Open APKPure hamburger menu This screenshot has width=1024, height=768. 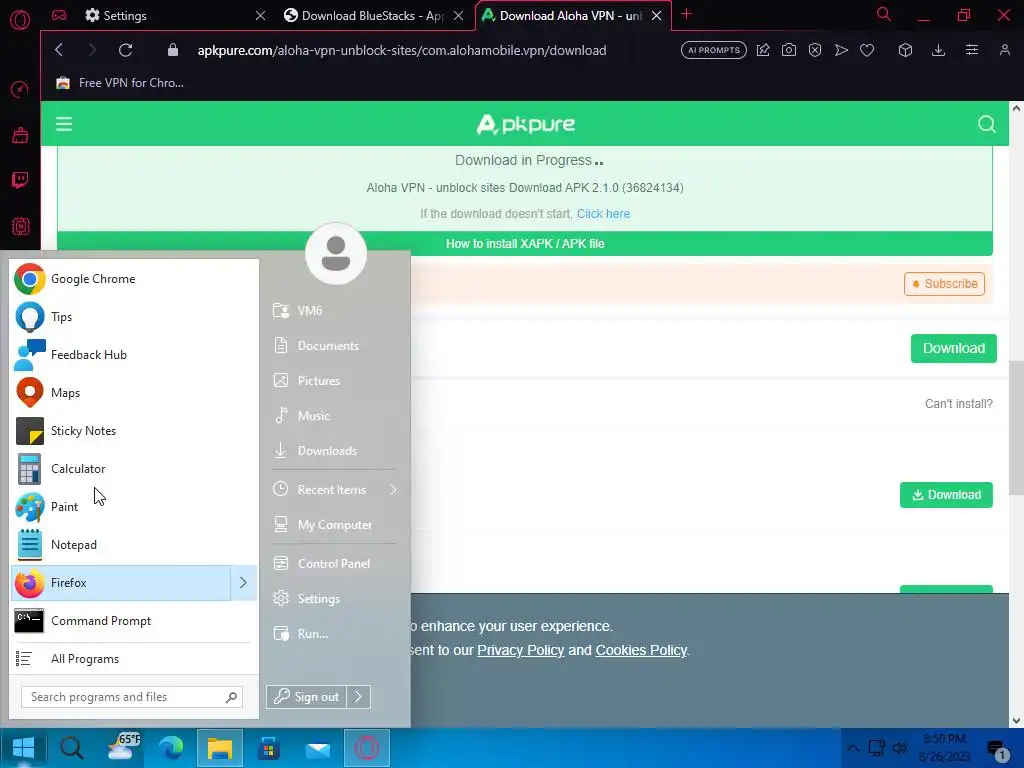click(64, 124)
